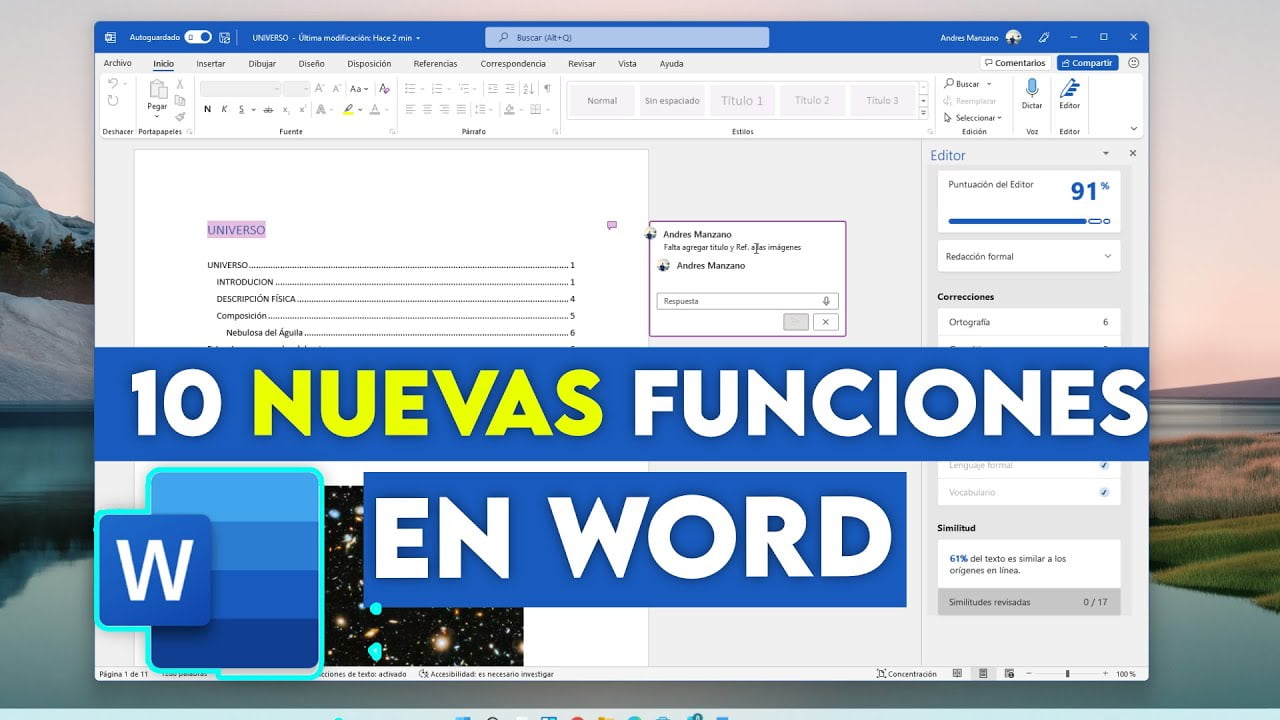Apply the yellow text highlight color
Image resolution: width=1280 pixels, height=720 pixels.
pyautogui.click(x=348, y=110)
